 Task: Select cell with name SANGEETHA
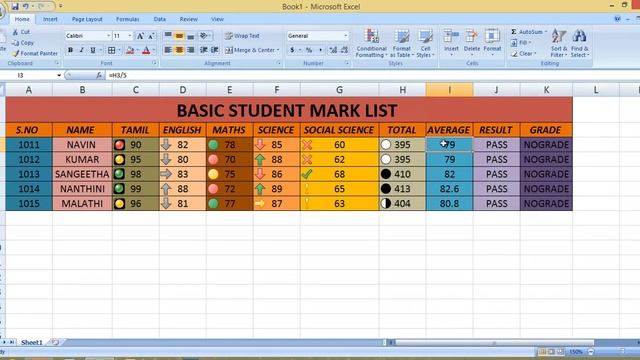tap(82, 174)
